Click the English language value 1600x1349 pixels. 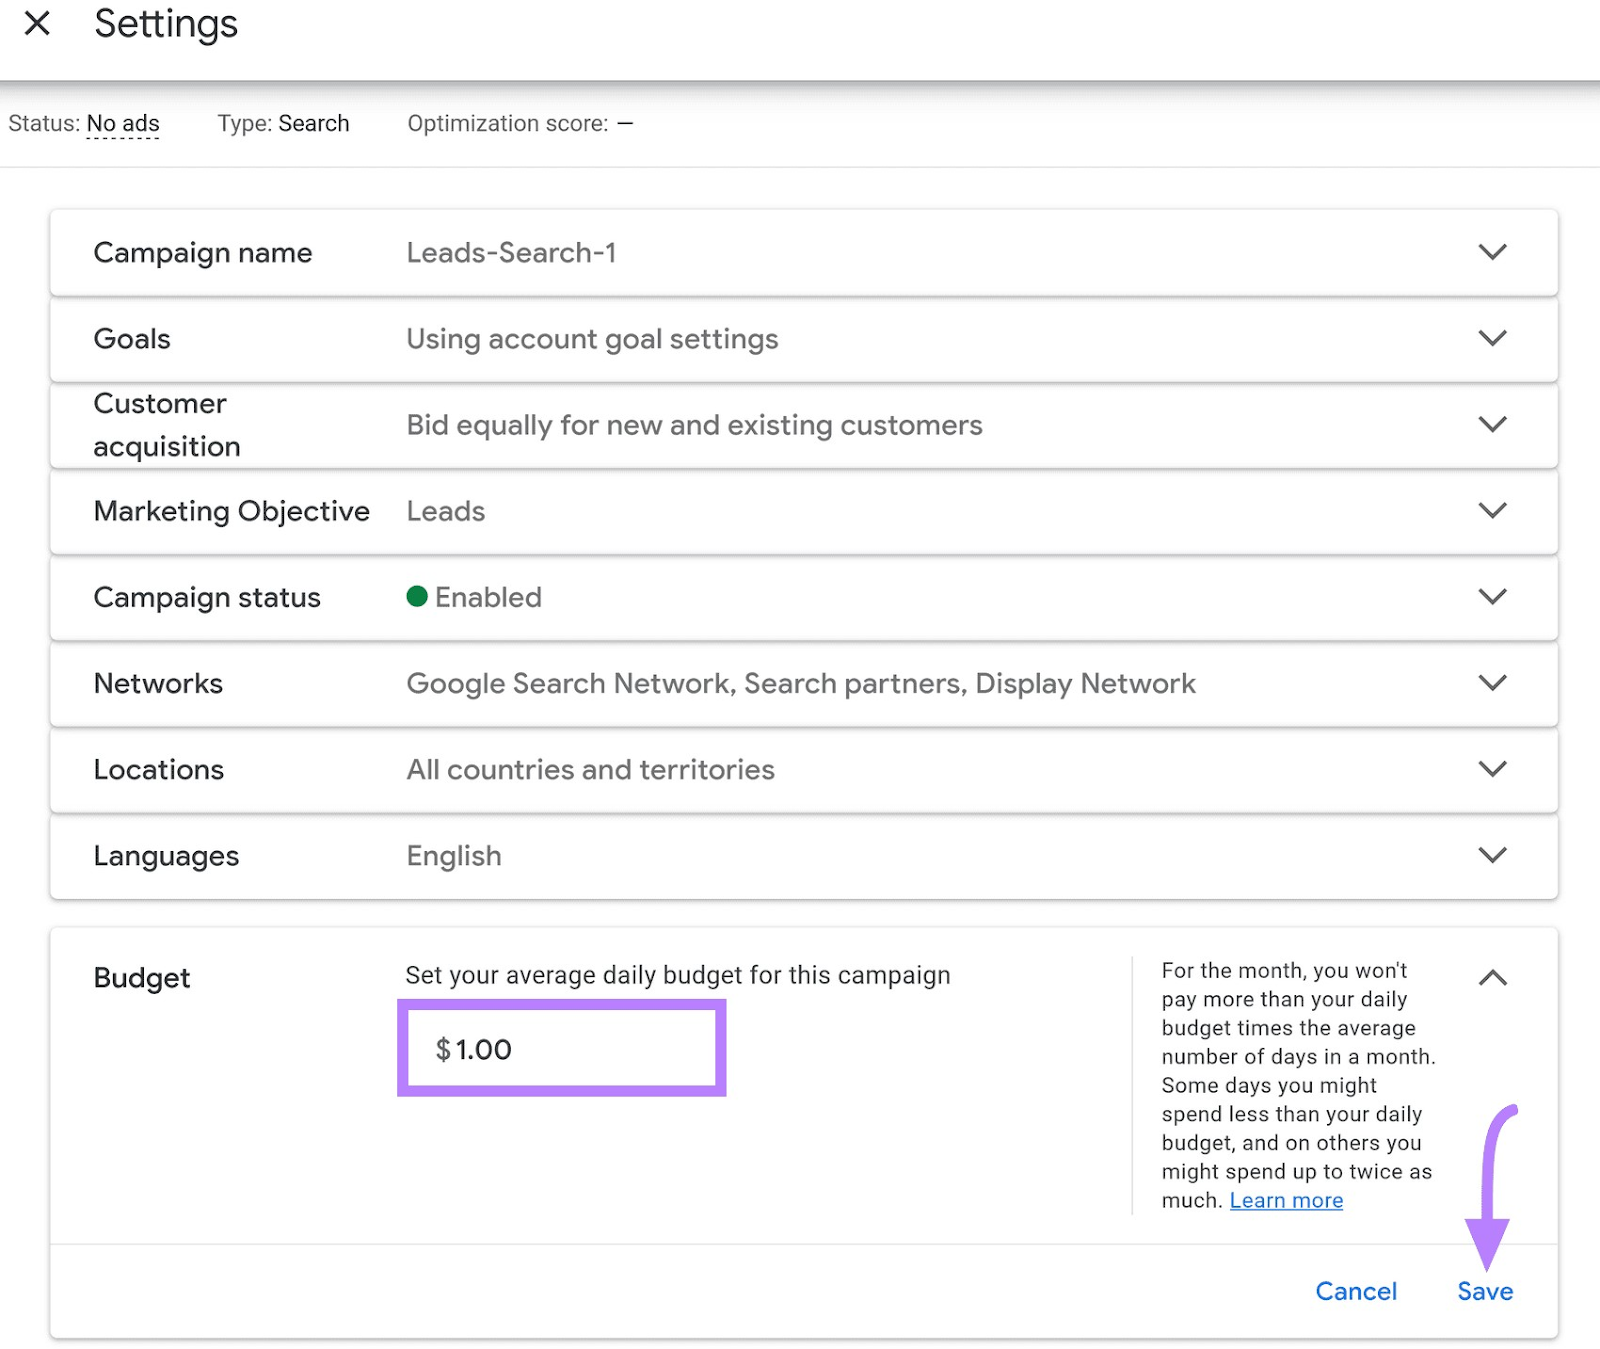tap(454, 856)
